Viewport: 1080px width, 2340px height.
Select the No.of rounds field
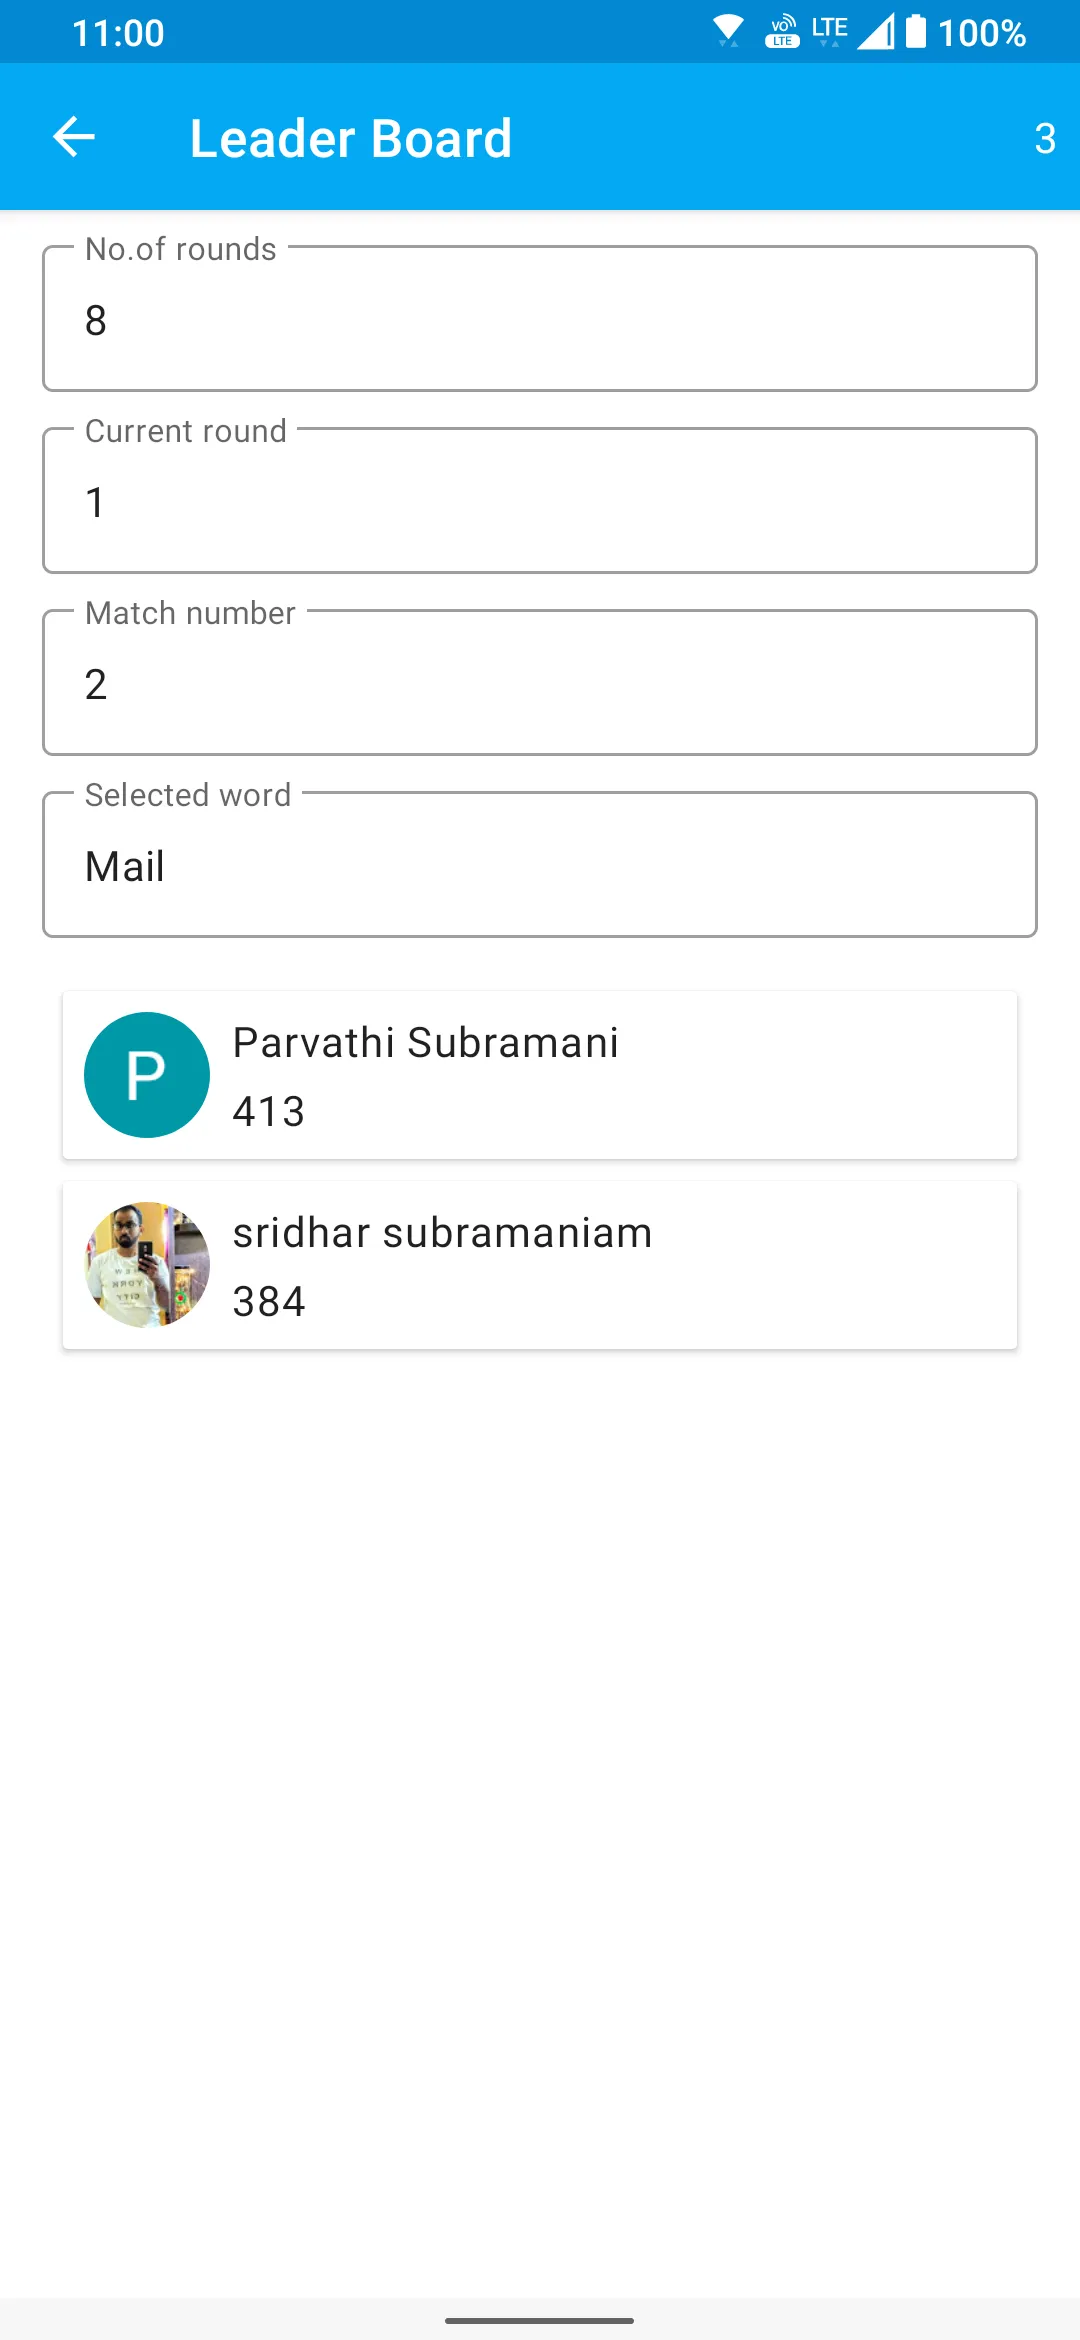tap(540, 318)
